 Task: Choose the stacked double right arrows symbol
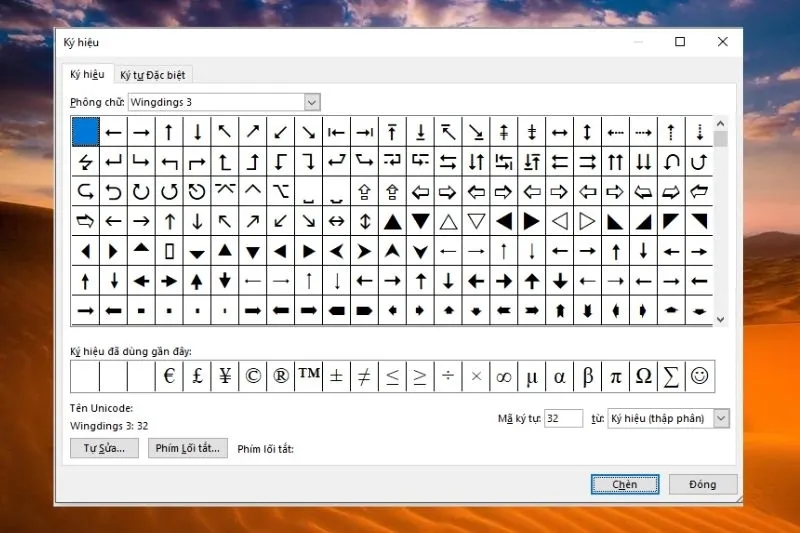coord(587,162)
